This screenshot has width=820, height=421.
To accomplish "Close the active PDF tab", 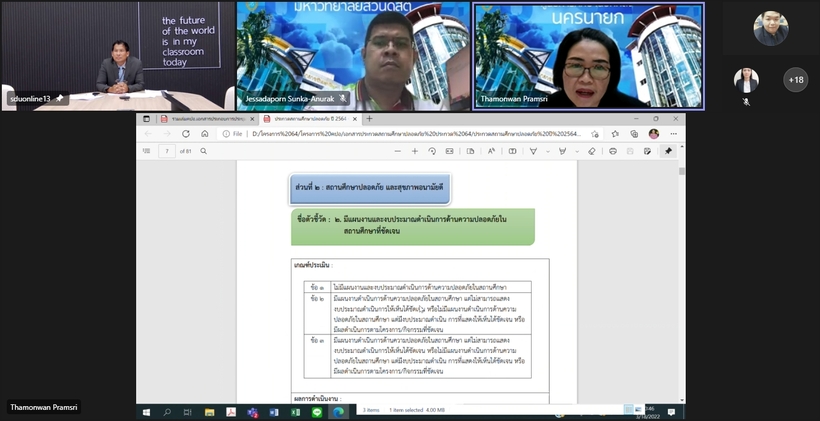I will (x=355, y=119).
